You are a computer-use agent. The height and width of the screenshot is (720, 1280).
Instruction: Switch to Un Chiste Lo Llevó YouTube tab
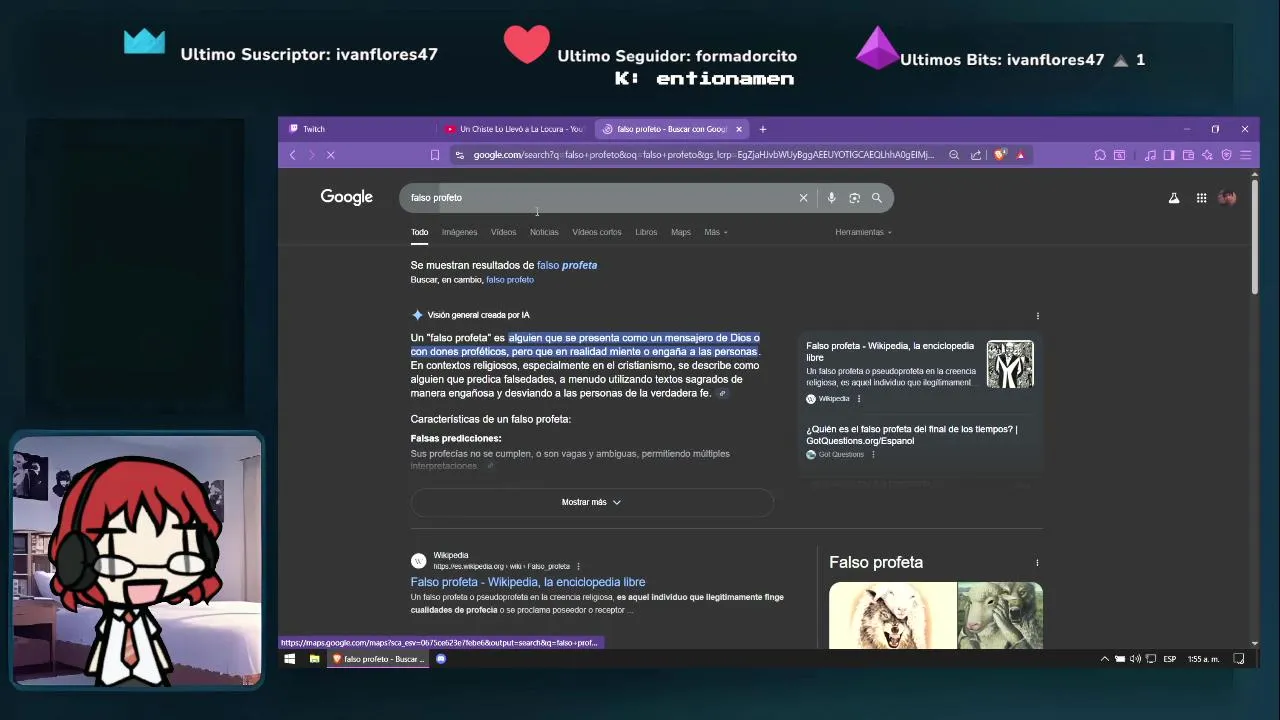pyautogui.click(x=515, y=129)
